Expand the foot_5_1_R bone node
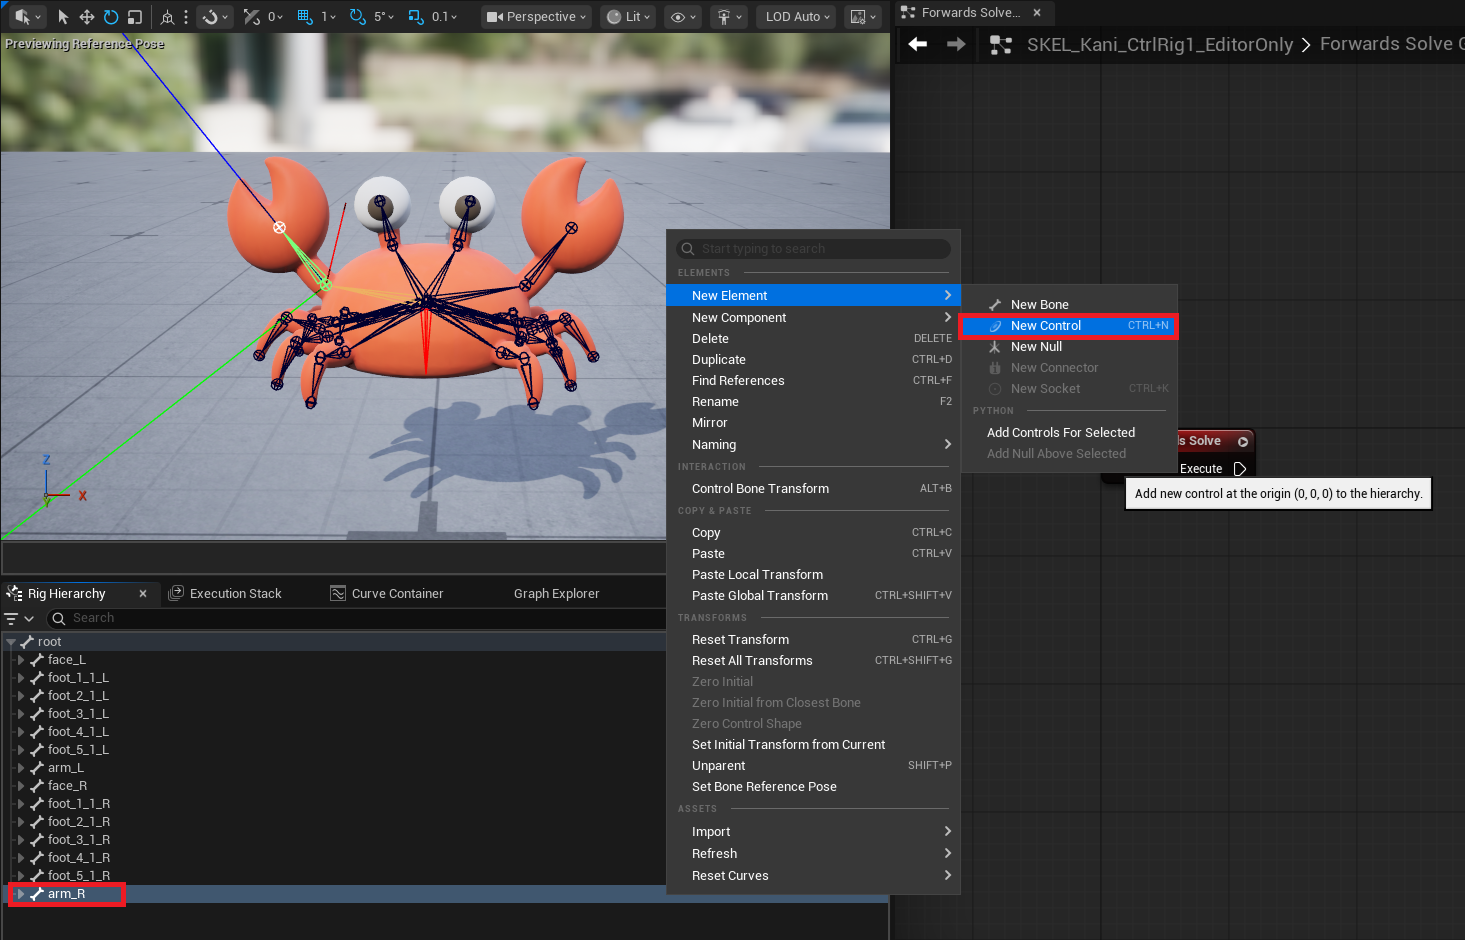Screen dimensions: 1465x940 tap(20, 876)
